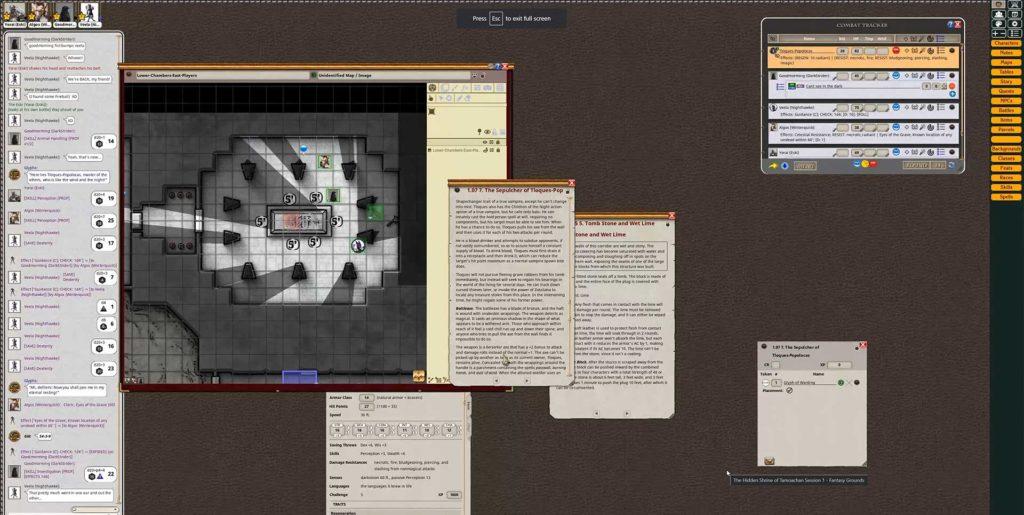
Task: Click the blue faction icon in Combat Tracker footer
Action: point(784,166)
